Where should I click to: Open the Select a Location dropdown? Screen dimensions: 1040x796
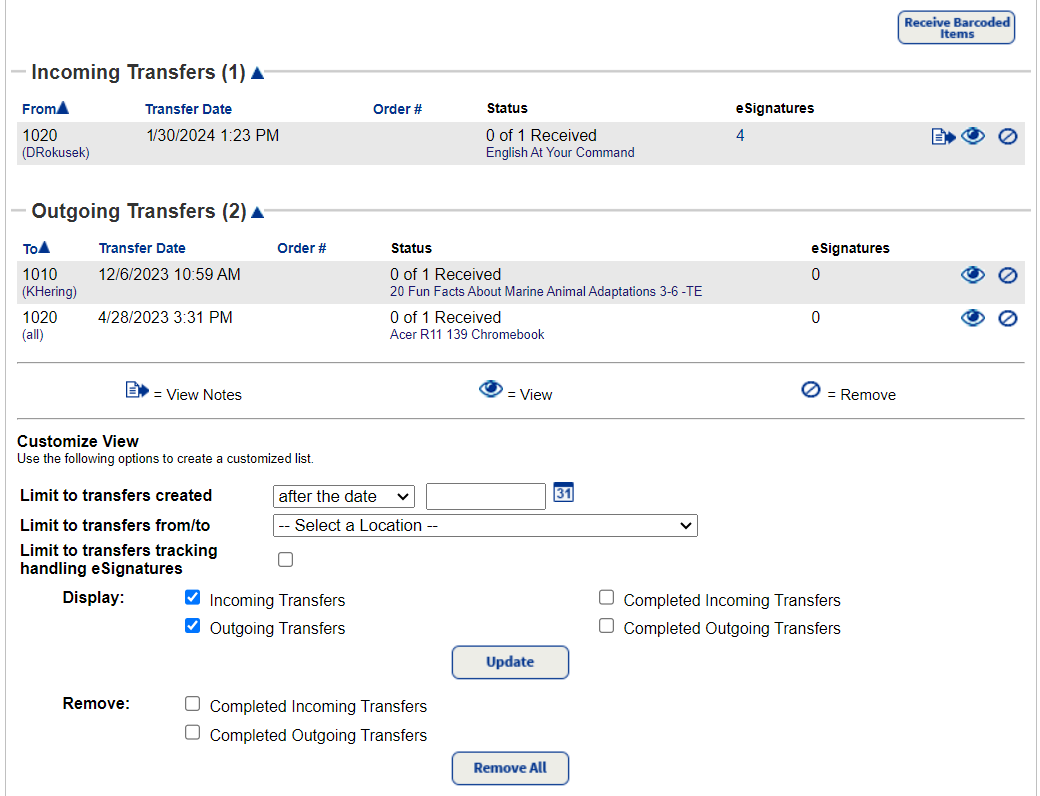click(485, 525)
